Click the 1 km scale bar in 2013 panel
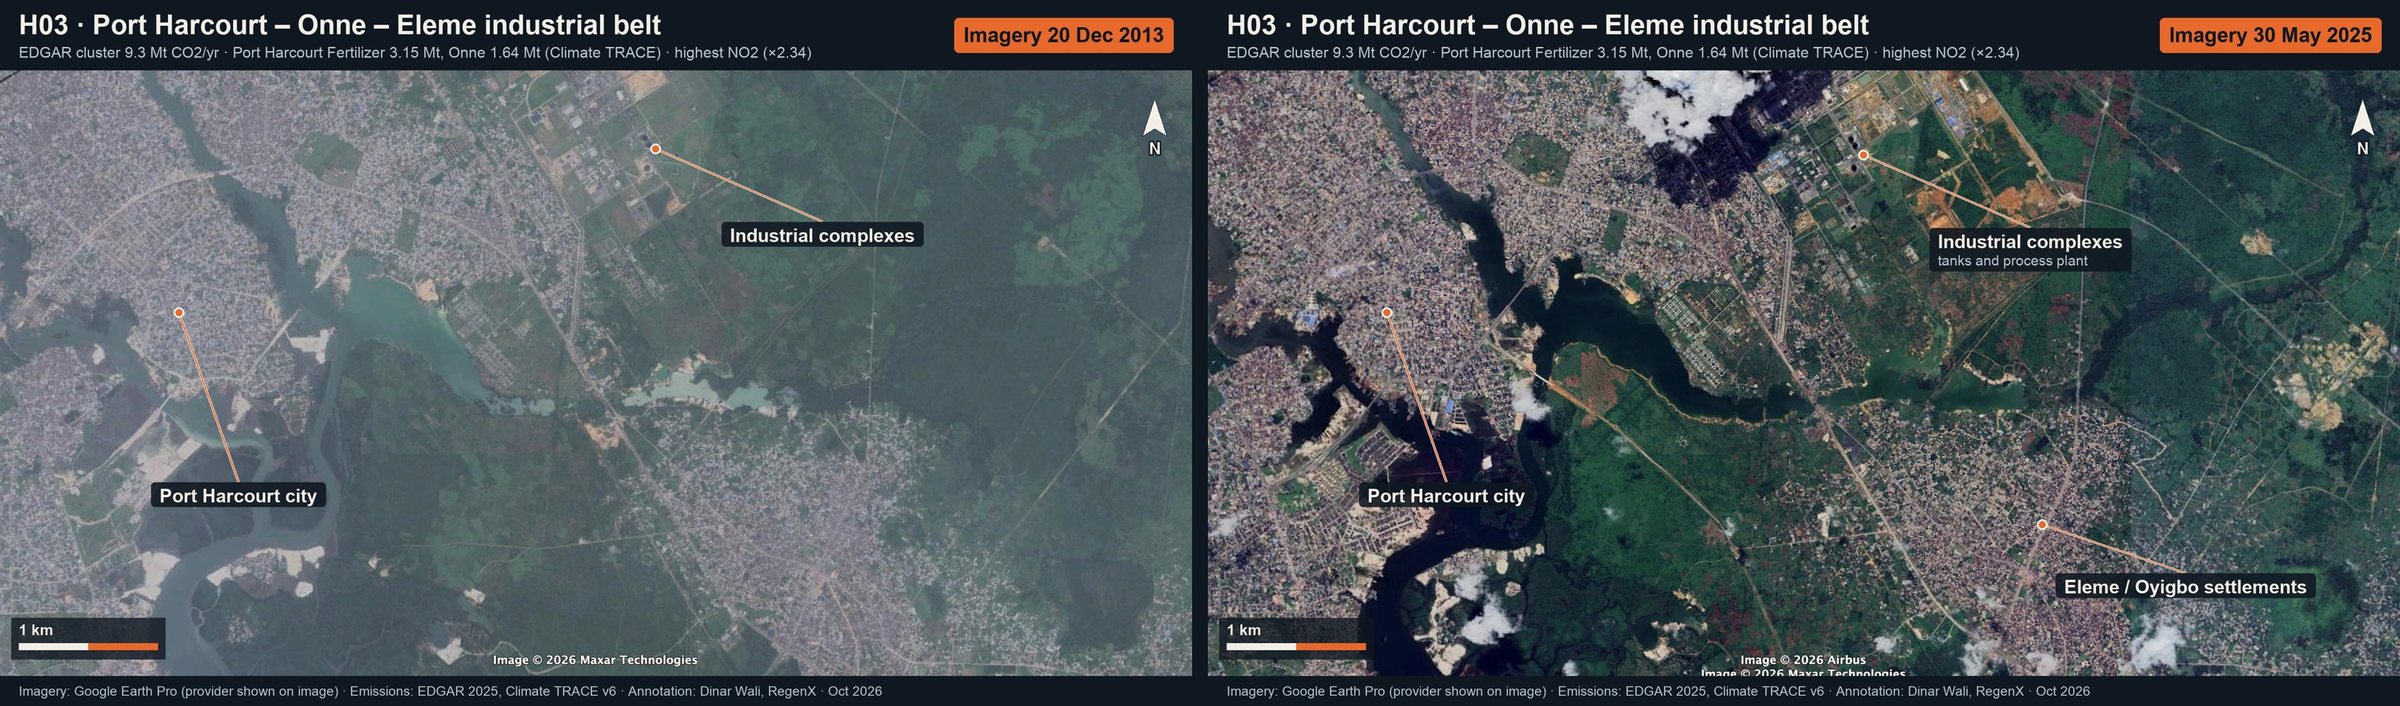The width and height of the screenshot is (2400, 706). click(88, 638)
